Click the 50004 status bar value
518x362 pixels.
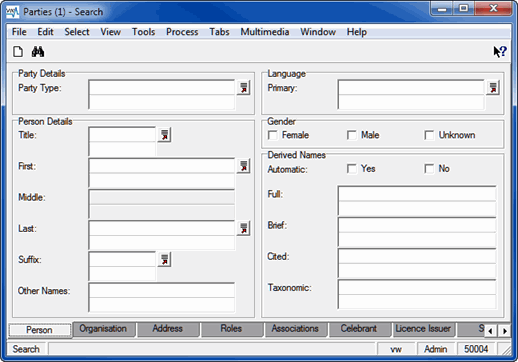pos(476,349)
